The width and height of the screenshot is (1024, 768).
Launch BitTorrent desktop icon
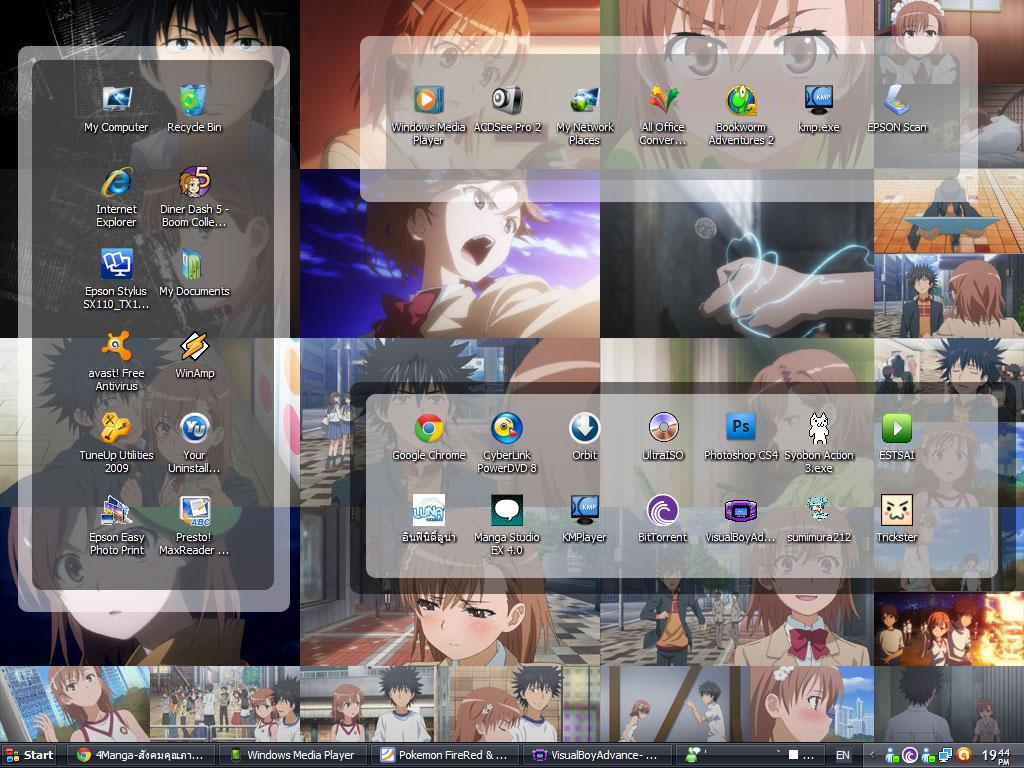point(662,519)
